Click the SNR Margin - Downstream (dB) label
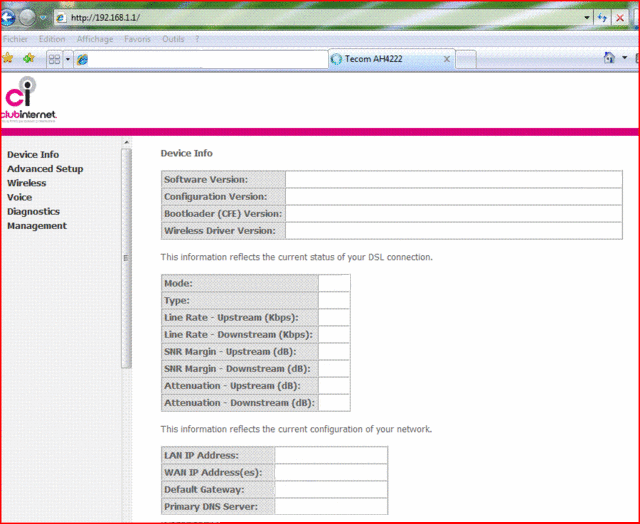640x524 pixels. coord(237,369)
